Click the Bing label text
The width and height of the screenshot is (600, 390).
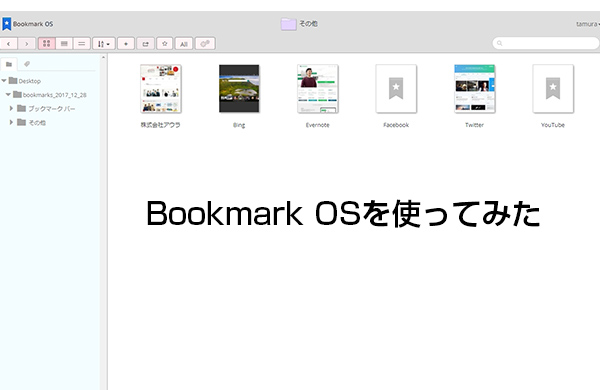(x=239, y=125)
